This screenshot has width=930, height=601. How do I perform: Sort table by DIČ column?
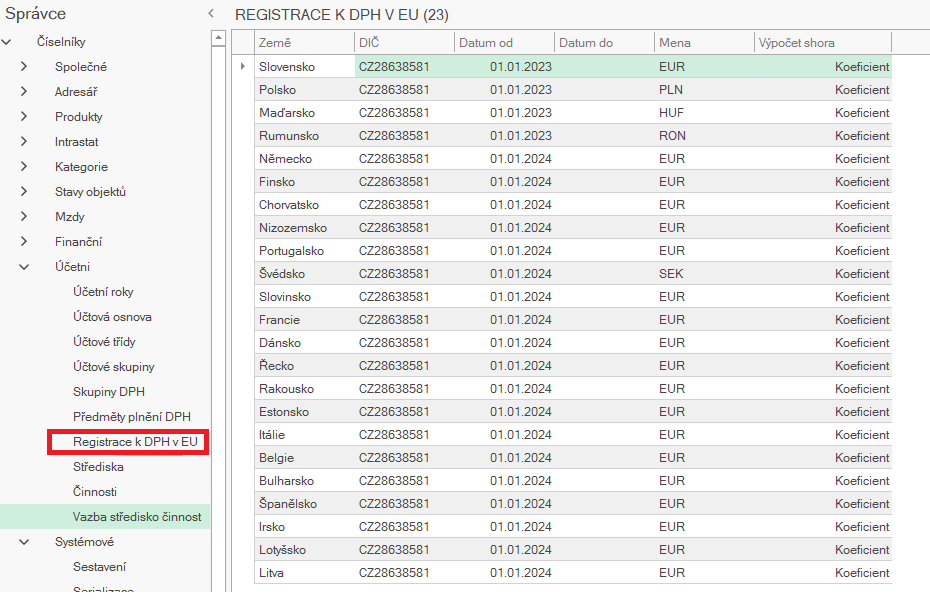[405, 43]
